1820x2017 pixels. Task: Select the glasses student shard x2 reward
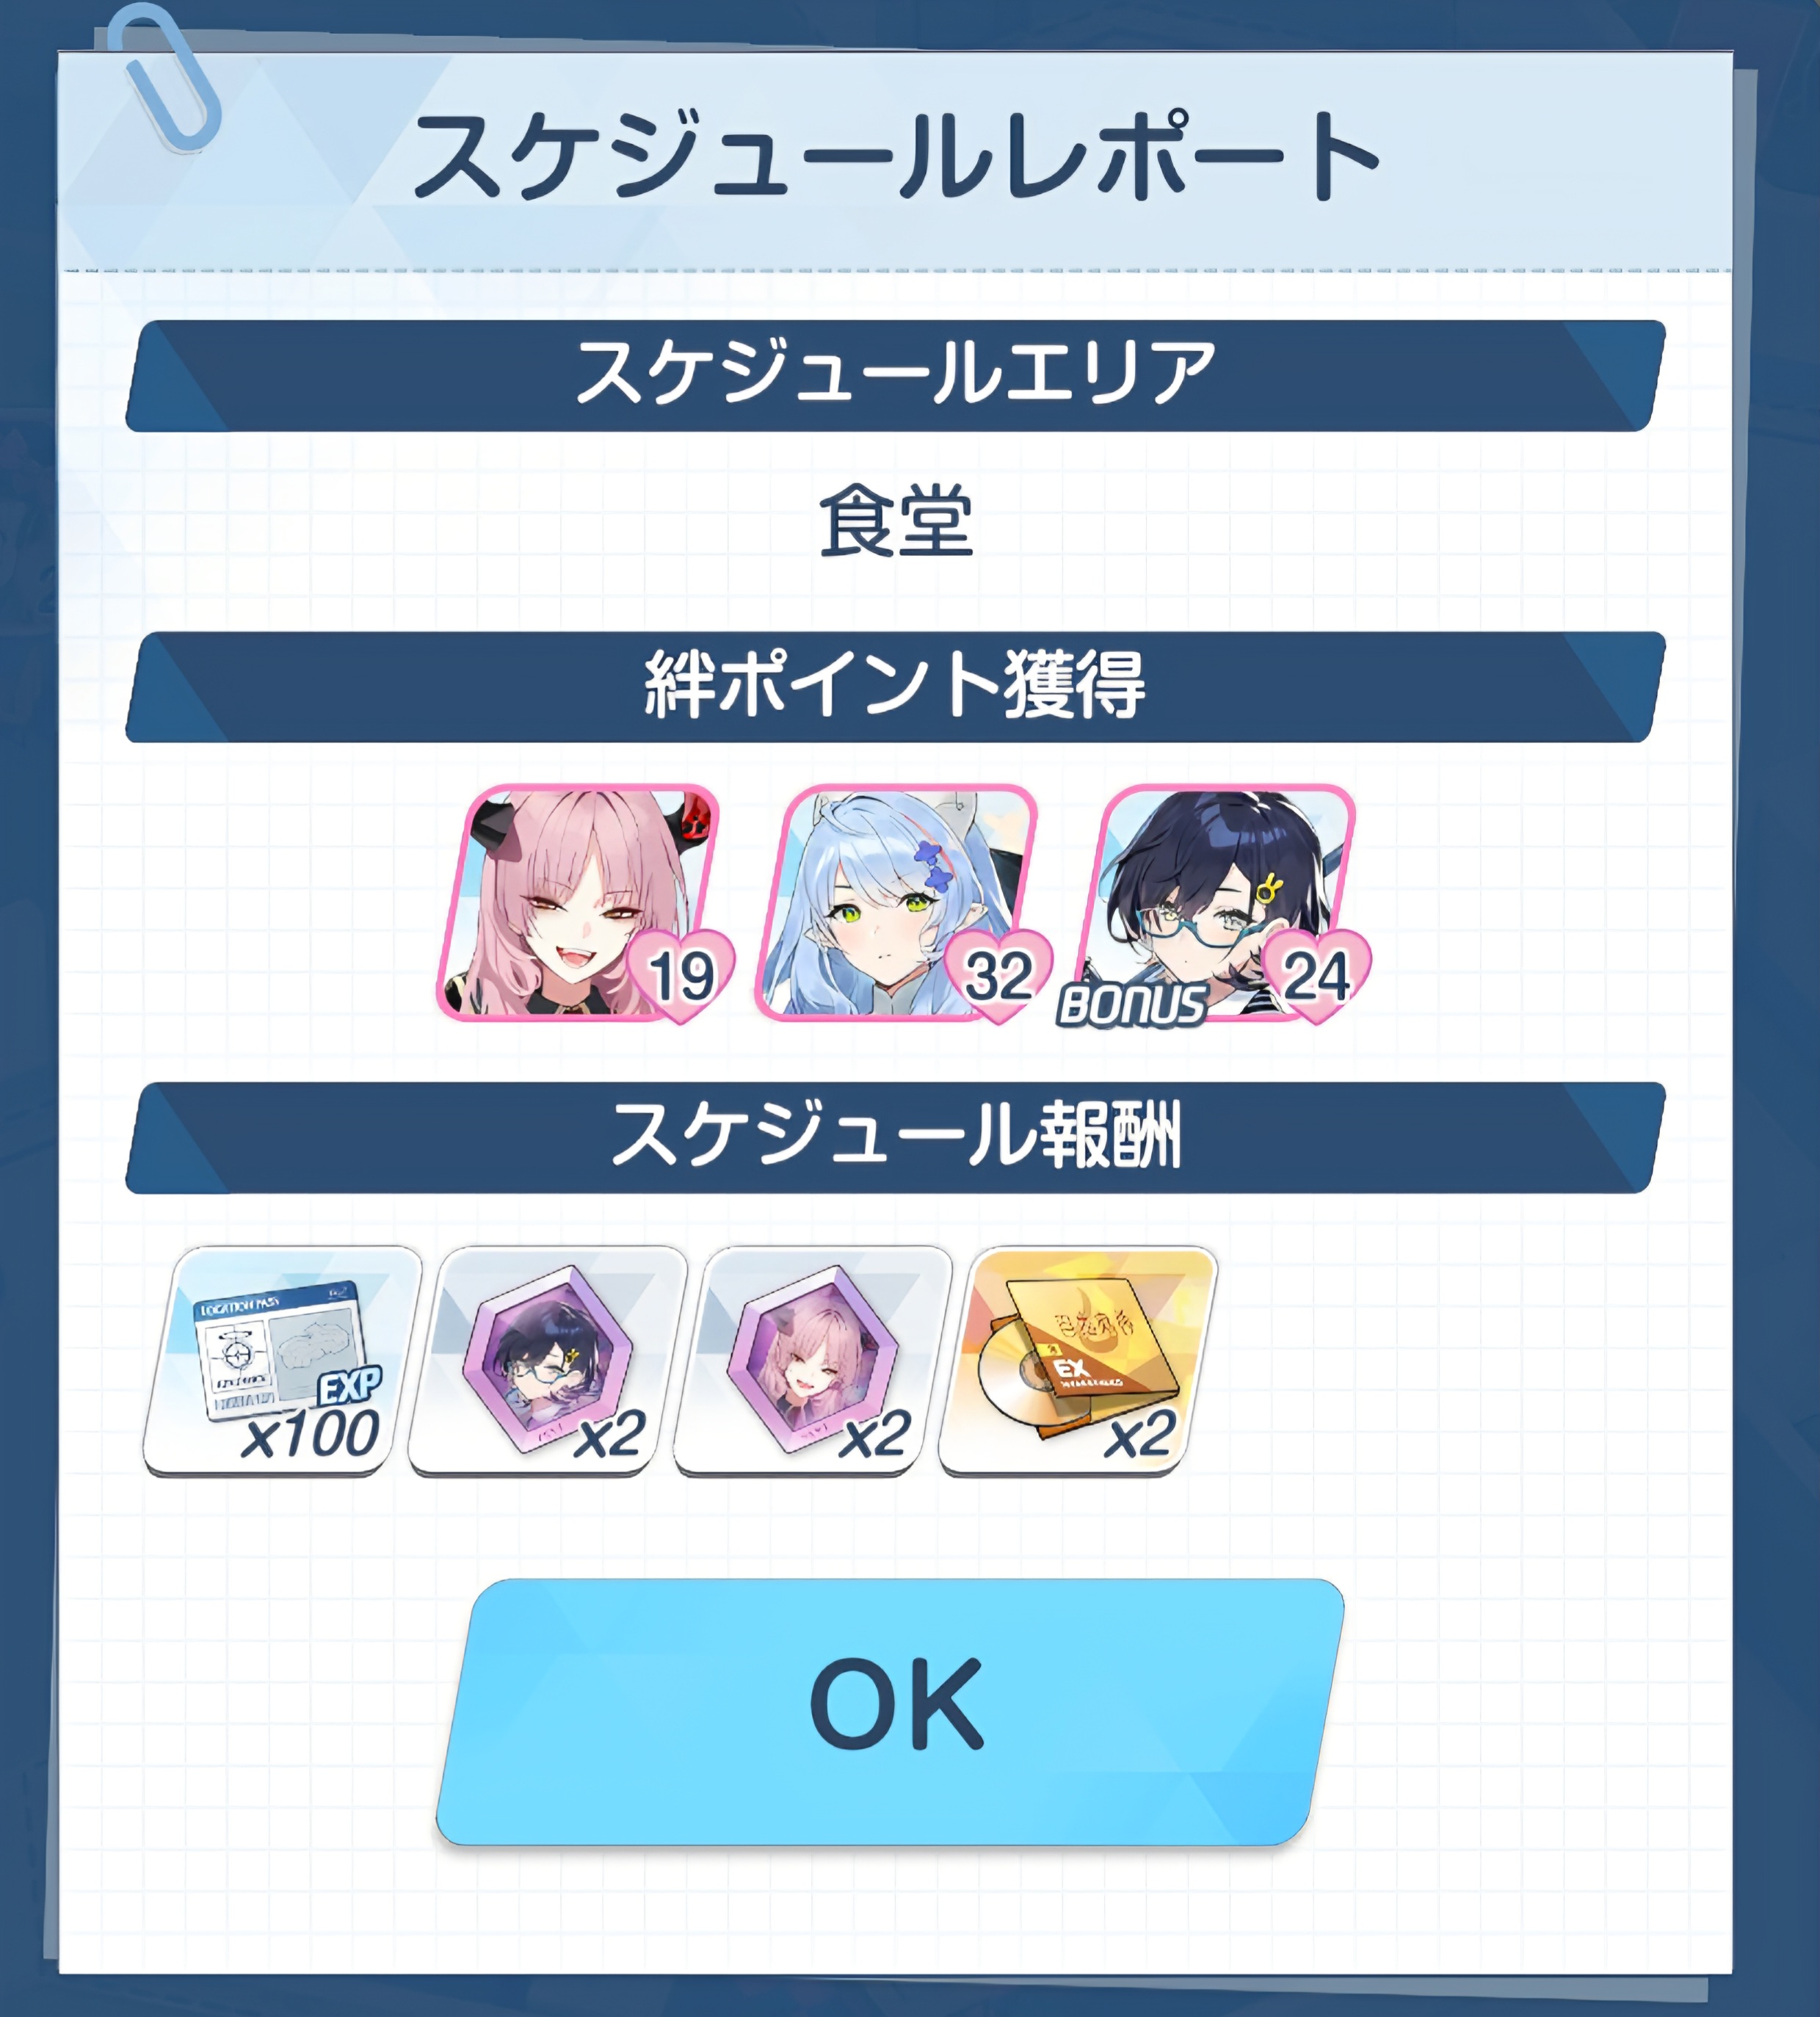coord(548,1360)
